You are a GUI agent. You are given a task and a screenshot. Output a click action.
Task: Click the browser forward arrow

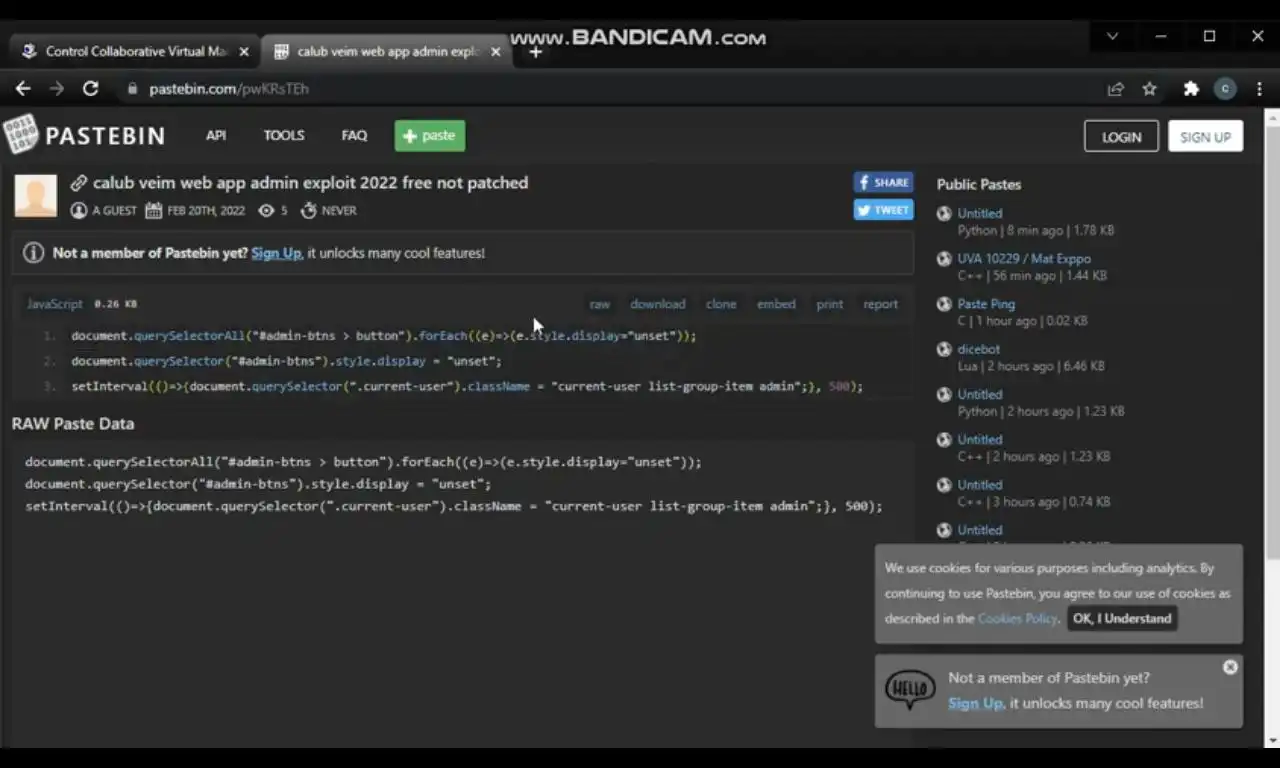click(57, 88)
